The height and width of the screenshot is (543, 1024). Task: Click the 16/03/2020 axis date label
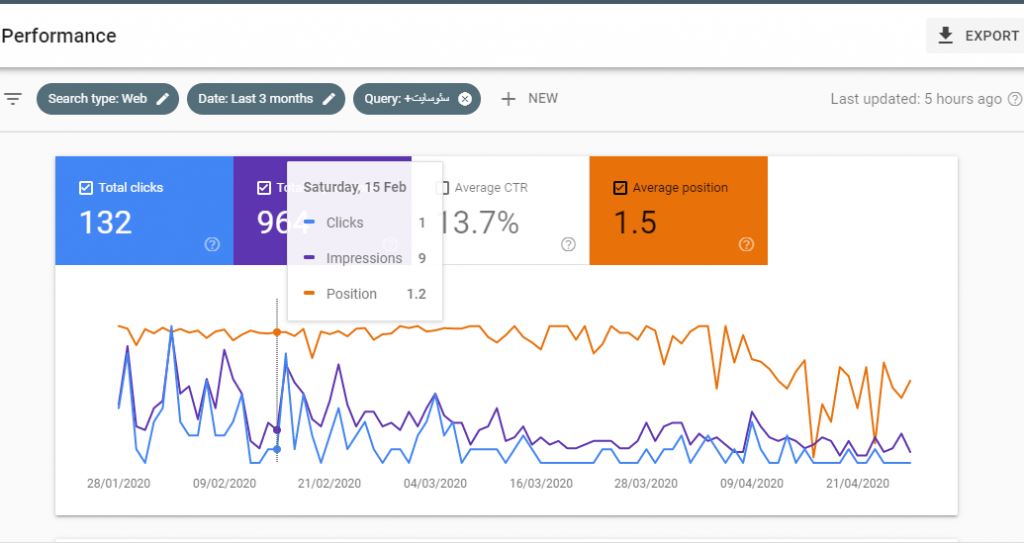tap(541, 484)
